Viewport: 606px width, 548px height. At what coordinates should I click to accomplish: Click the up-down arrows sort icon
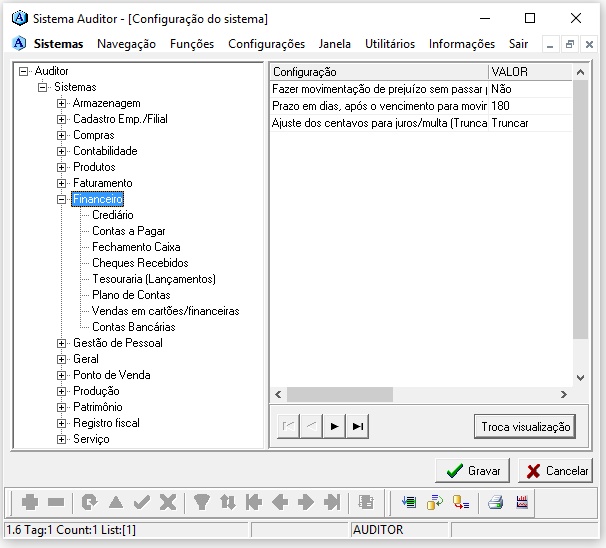click(228, 502)
